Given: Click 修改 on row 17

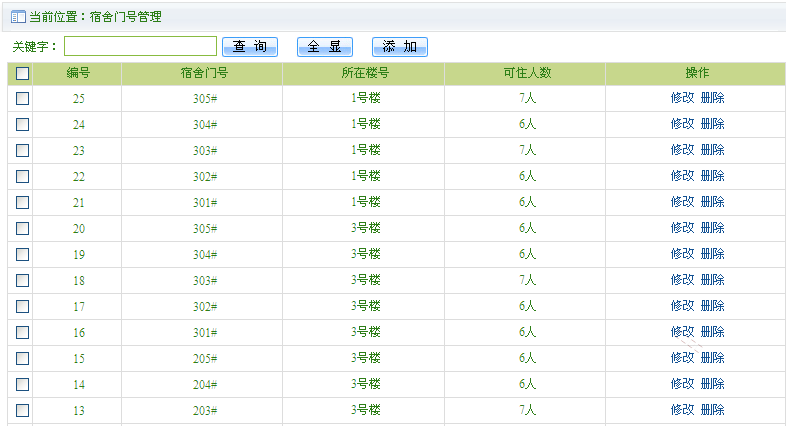Looking at the screenshot, I should coord(682,306).
